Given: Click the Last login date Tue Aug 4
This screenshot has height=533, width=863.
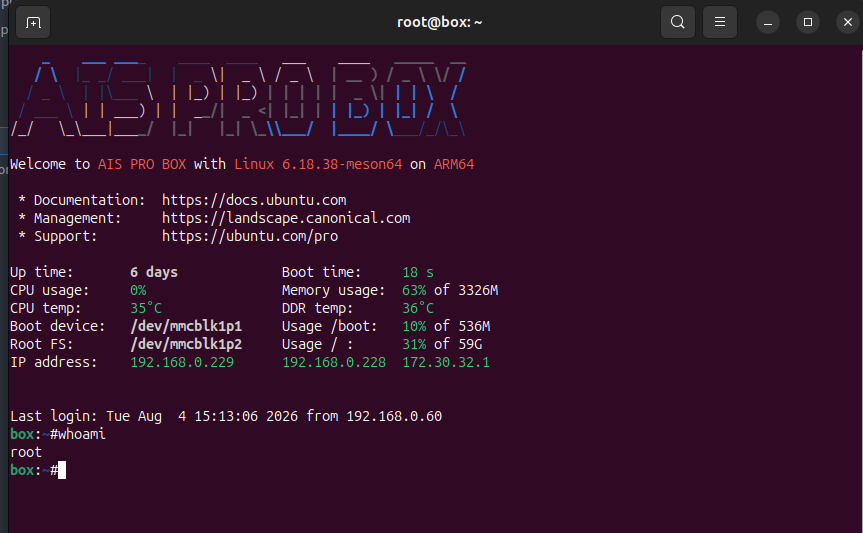Looking at the screenshot, I should [146, 416].
